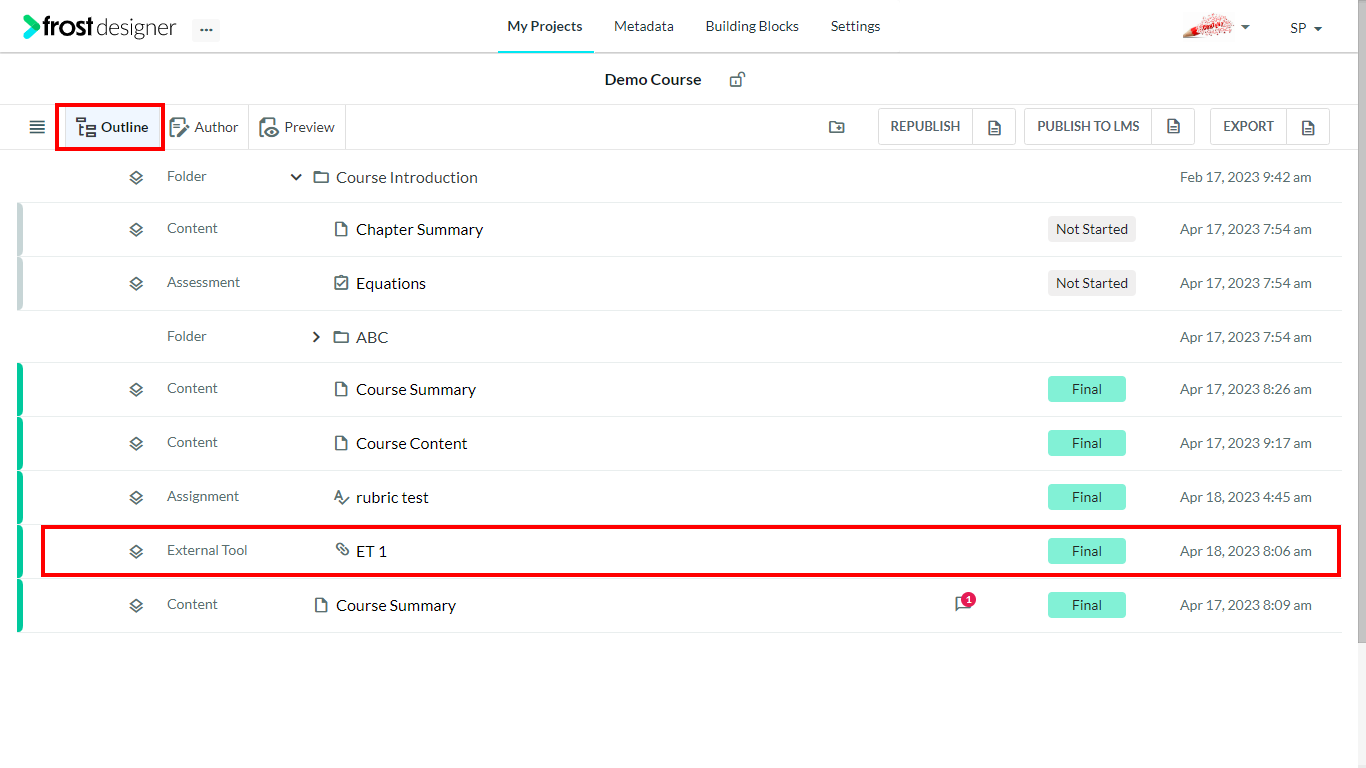The width and height of the screenshot is (1366, 768).
Task: Click the layers icon on ET 1 row
Action: (x=136, y=551)
